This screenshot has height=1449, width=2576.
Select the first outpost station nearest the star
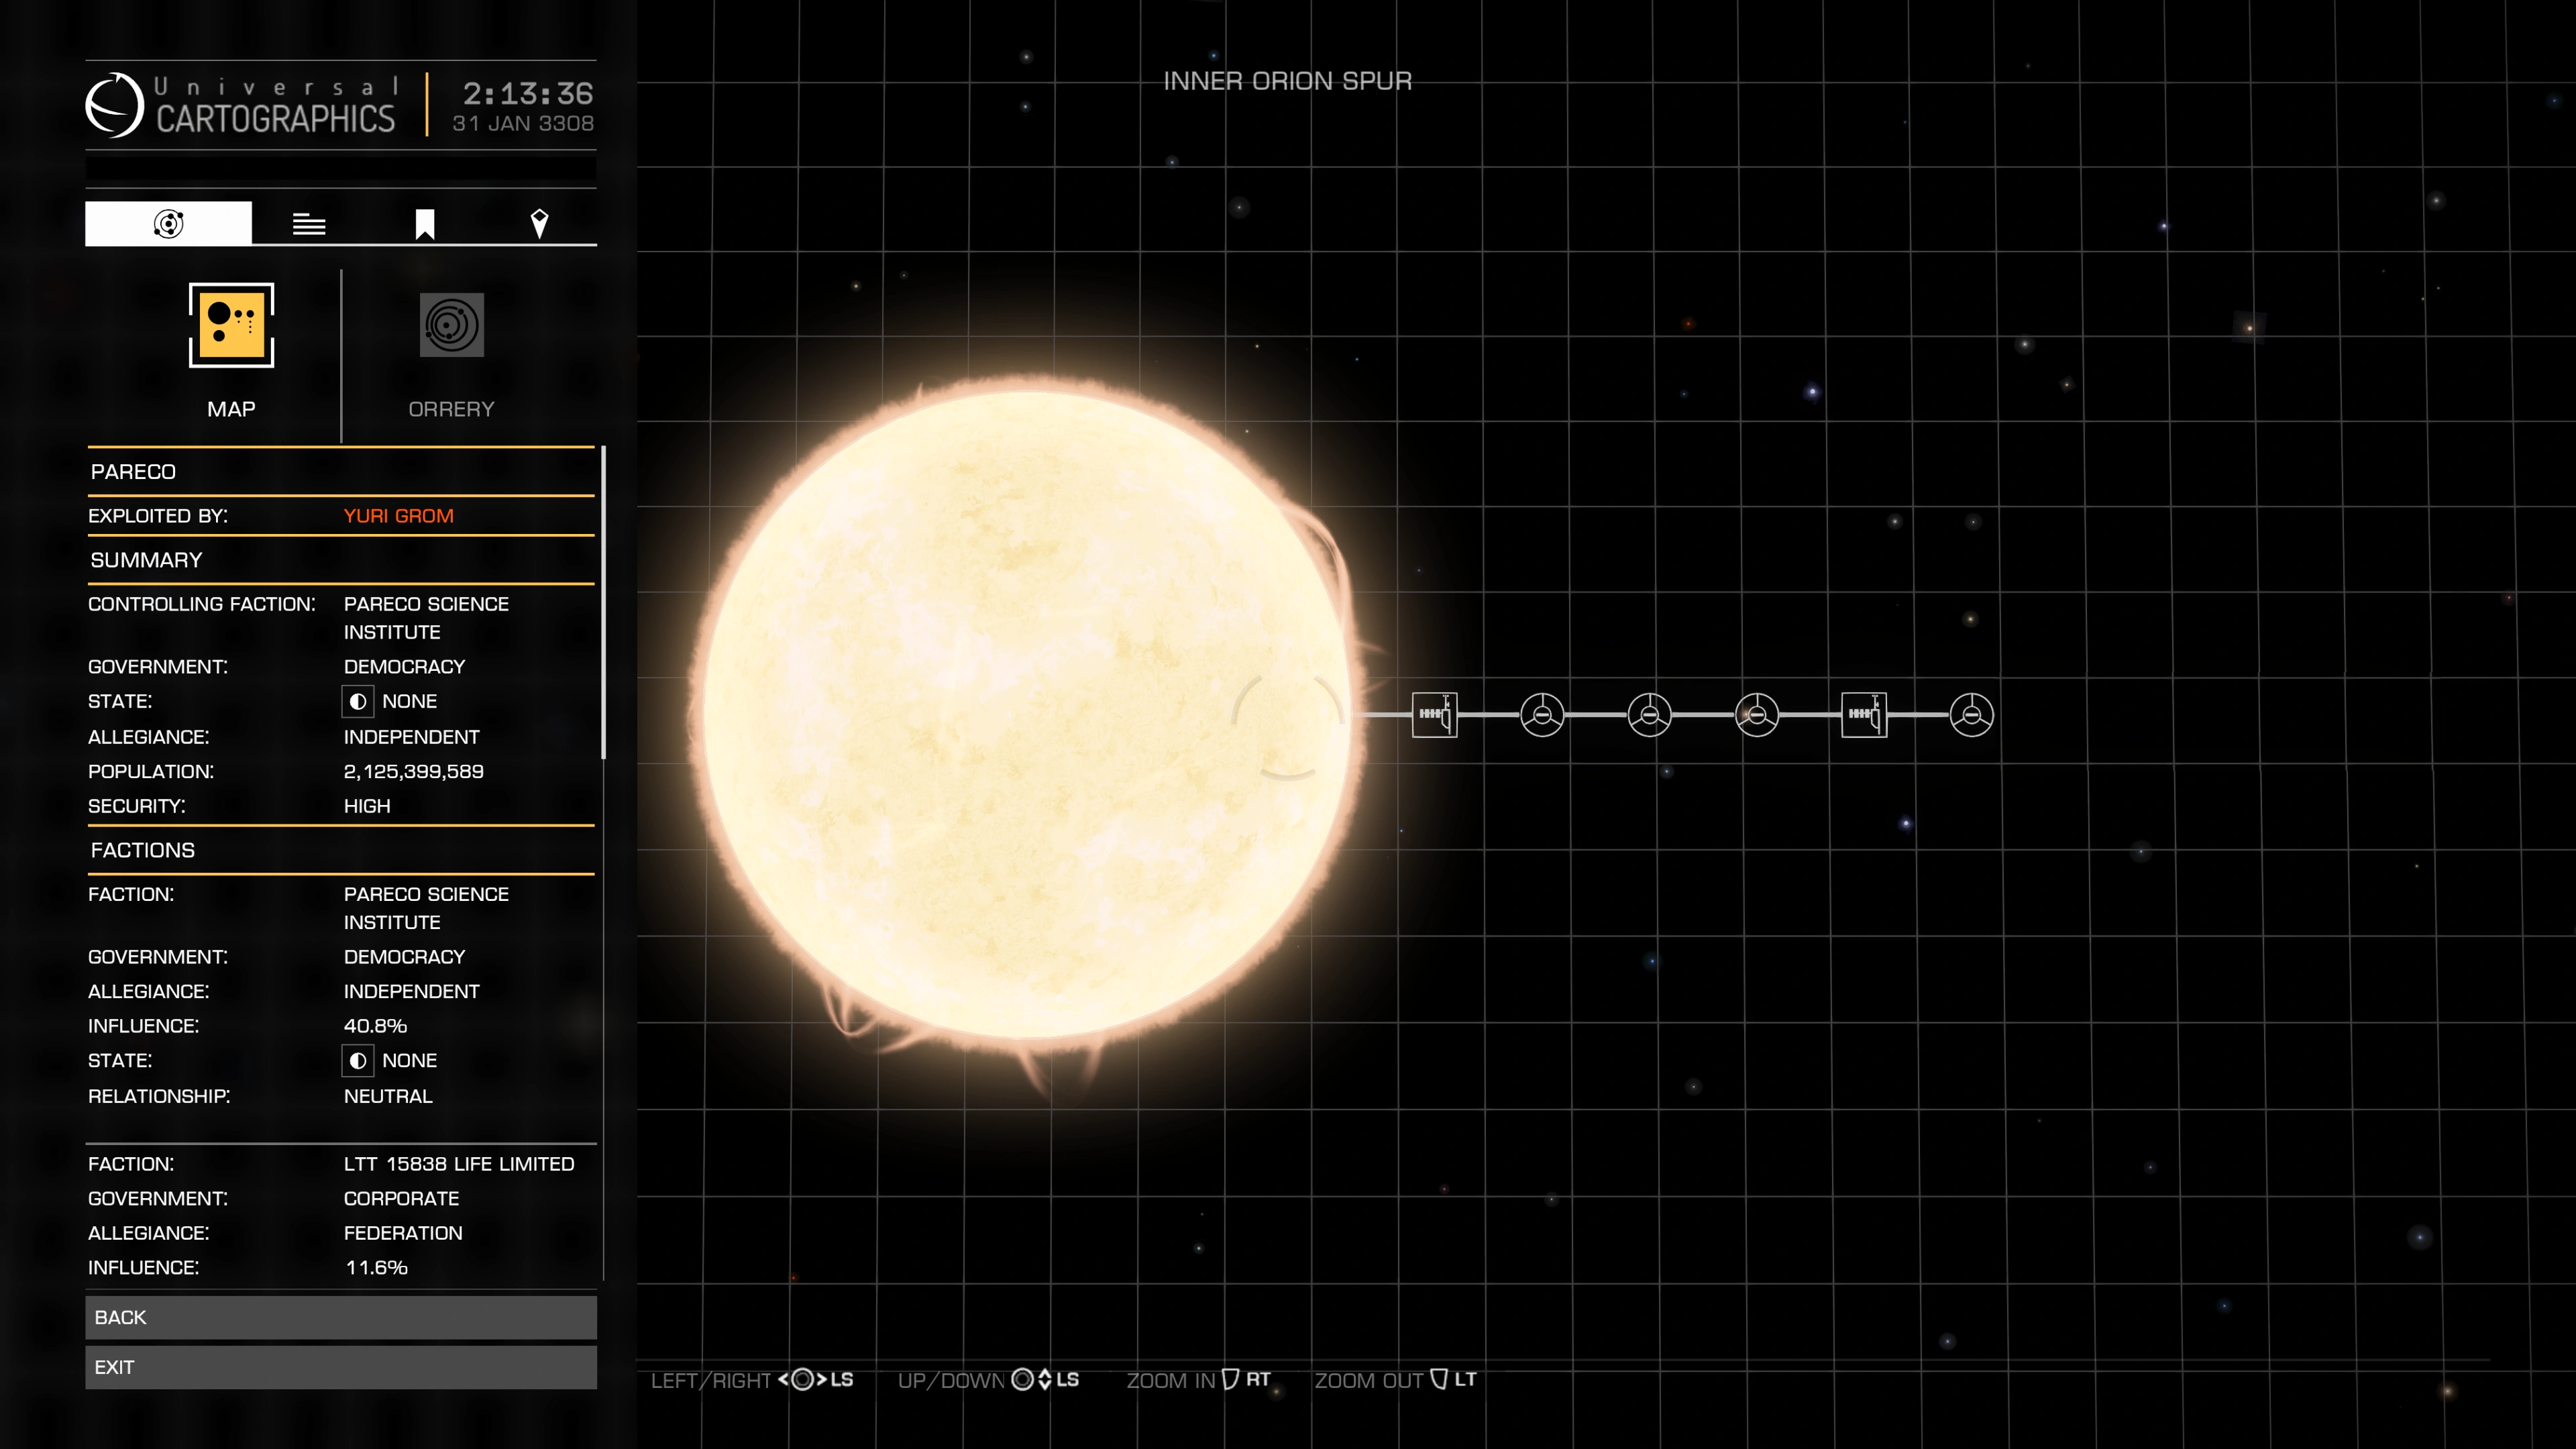click(1434, 715)
